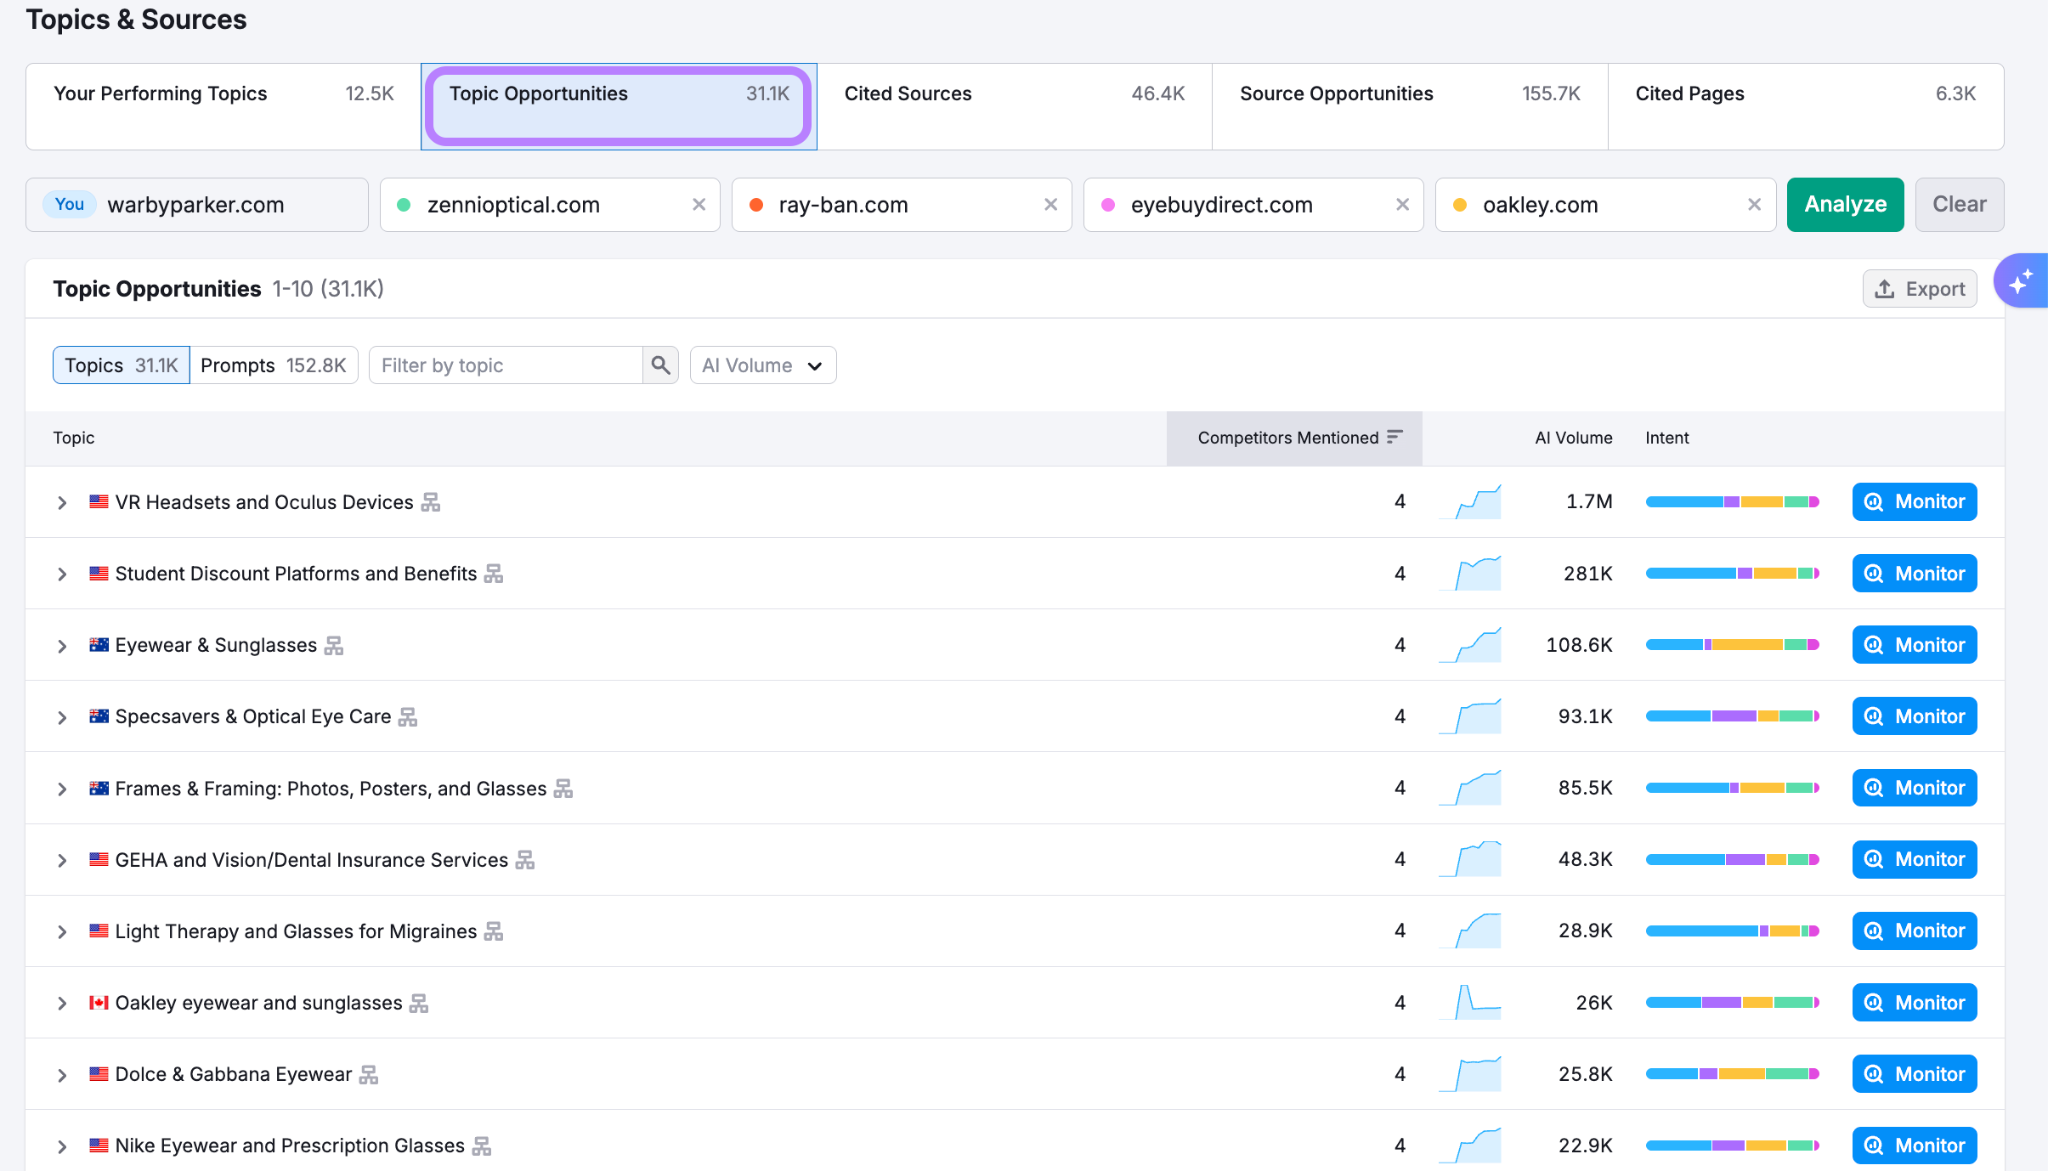Monitor the Specsavers & Optical Eye Care topic
The width and height of the screenshot is (2048, 1171).
1914,716
